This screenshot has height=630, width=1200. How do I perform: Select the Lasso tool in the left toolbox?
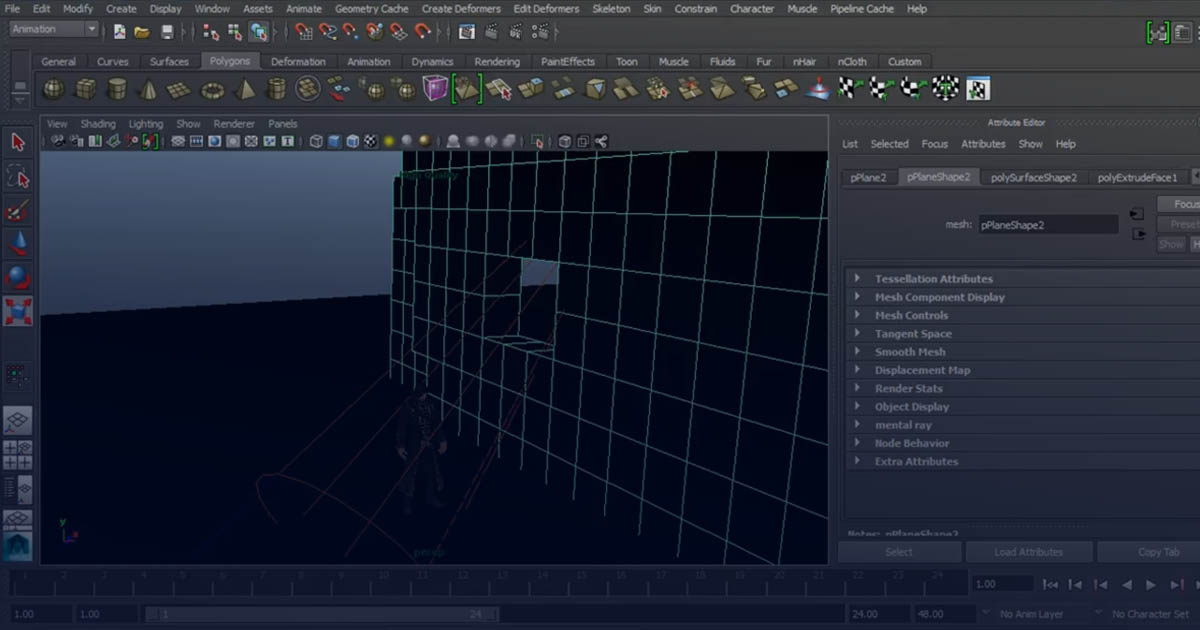coord(17,177)
